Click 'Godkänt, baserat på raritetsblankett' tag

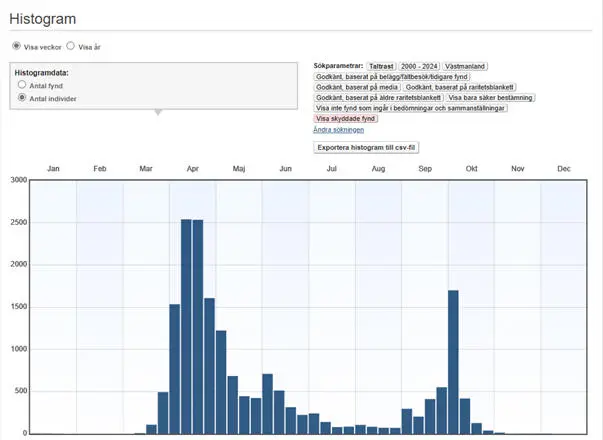tap(460, 87)
